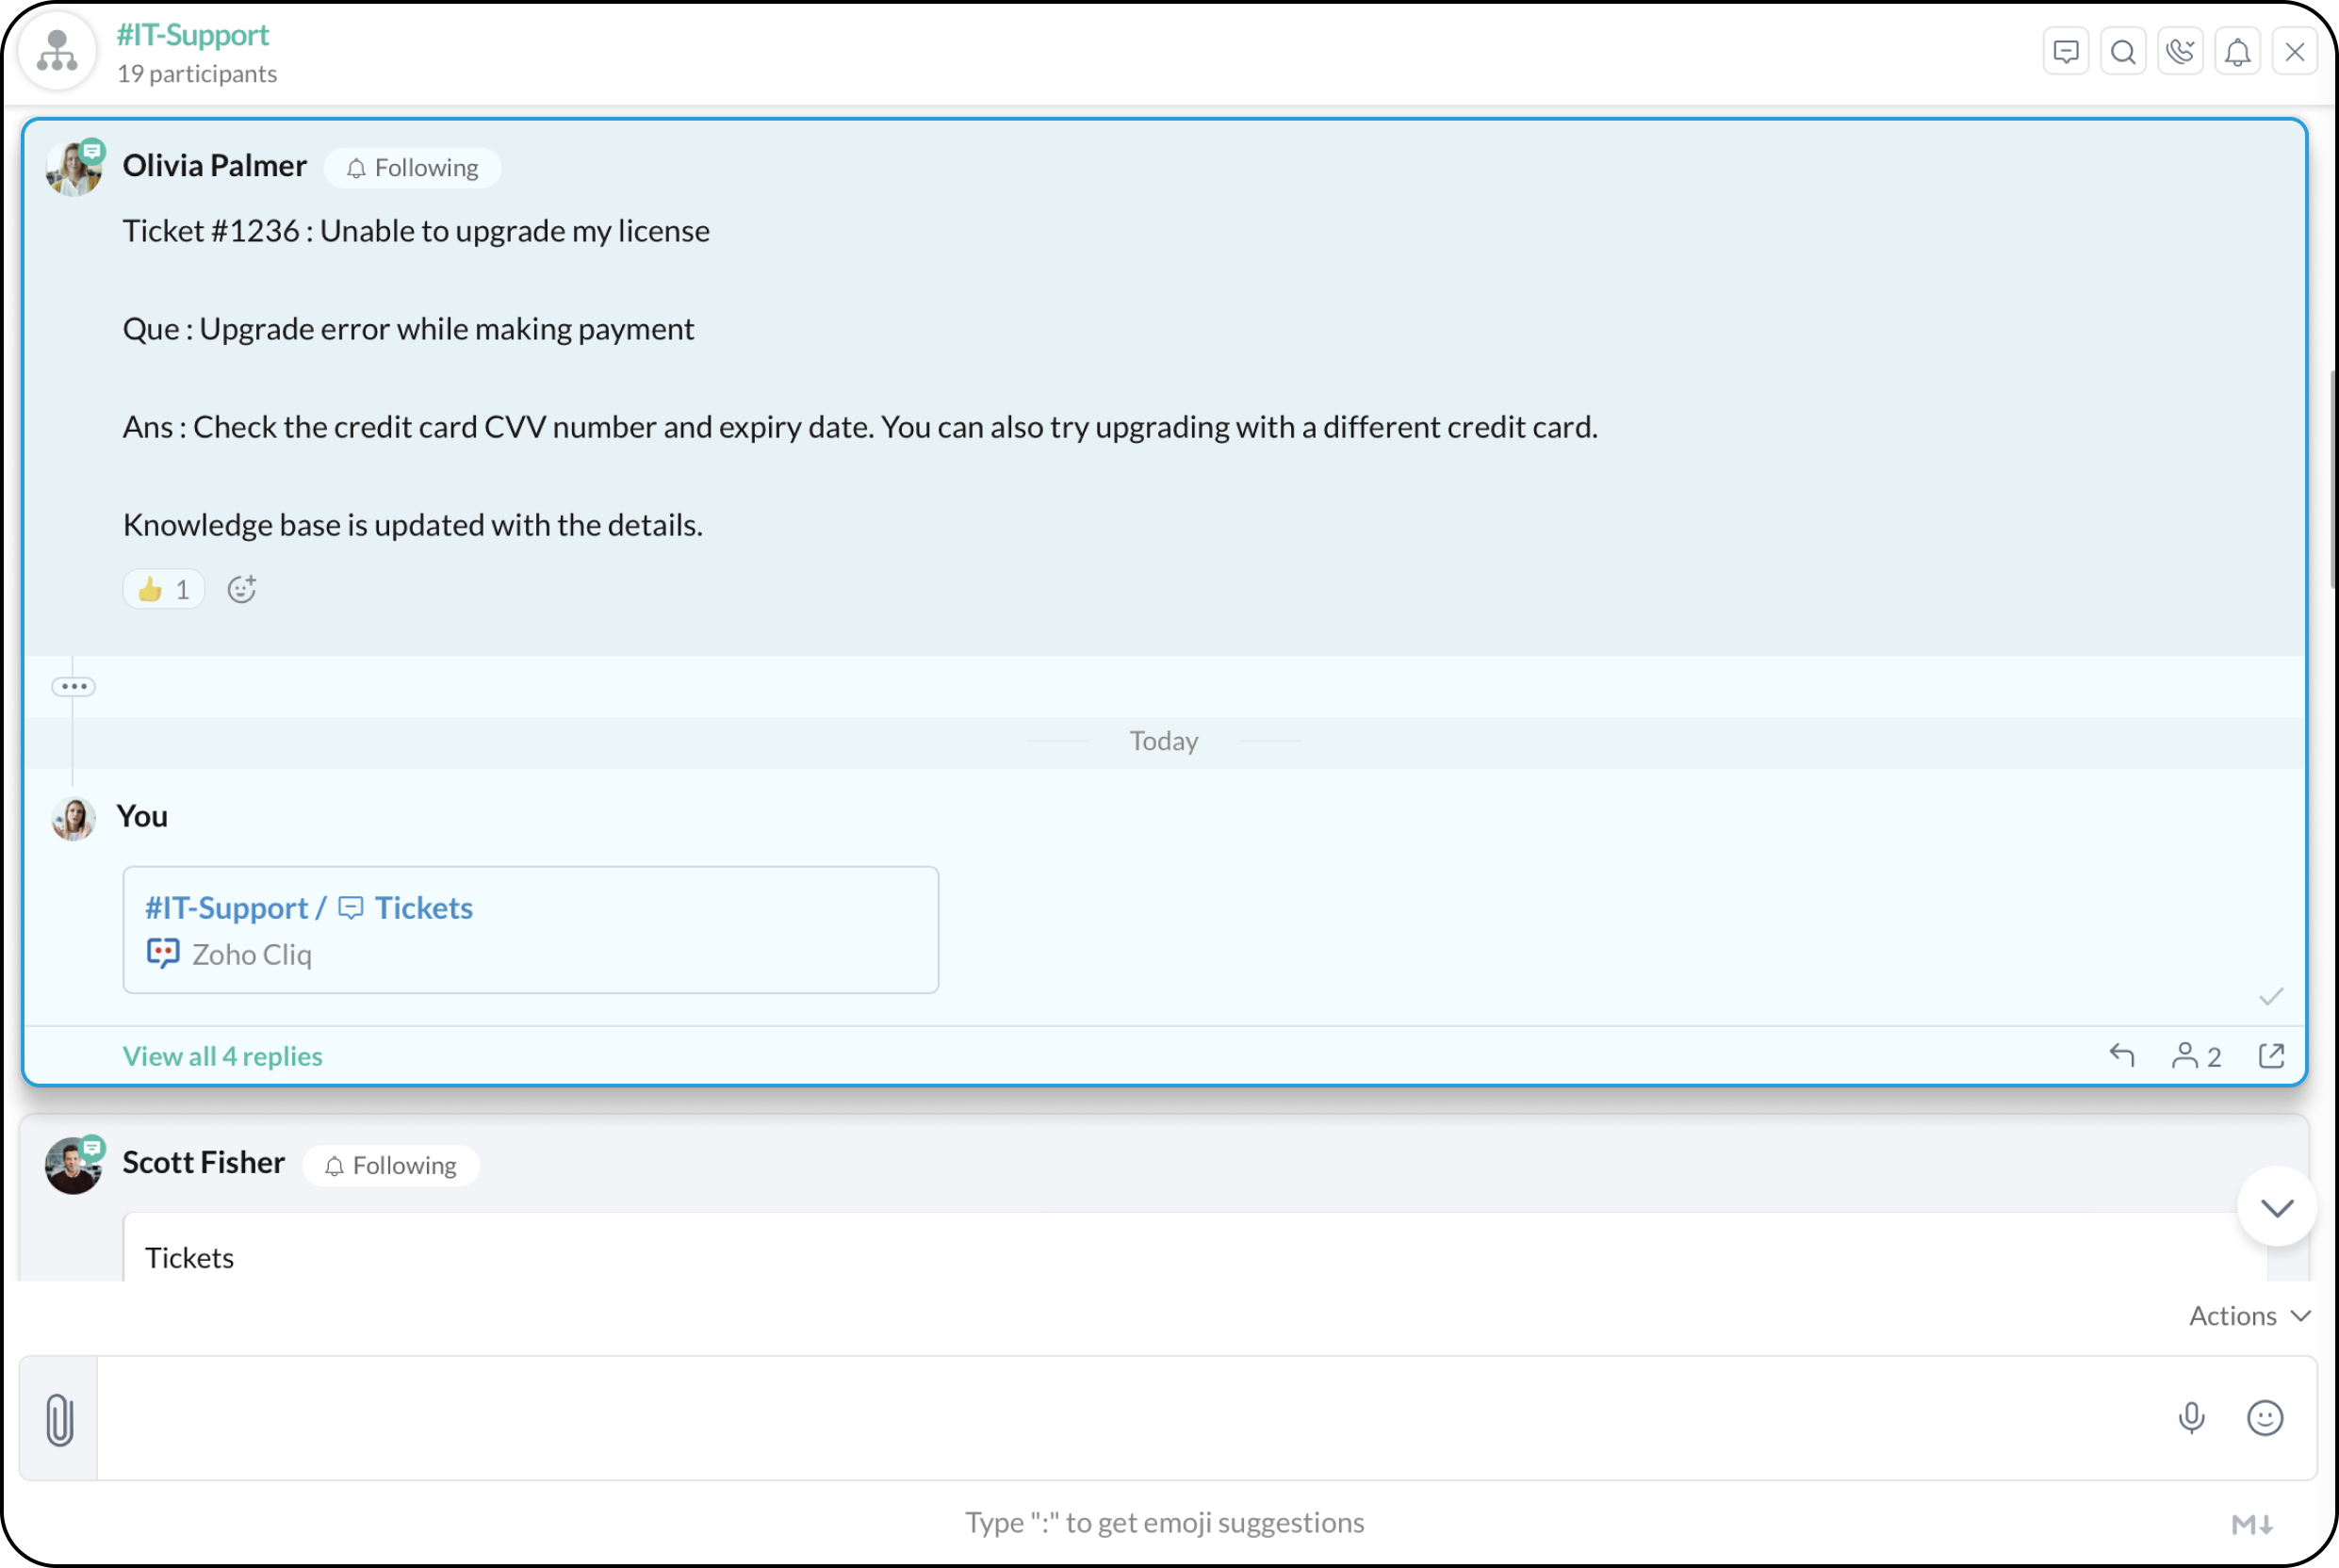Add a reaction to Olivia's message

click(241, 589)
